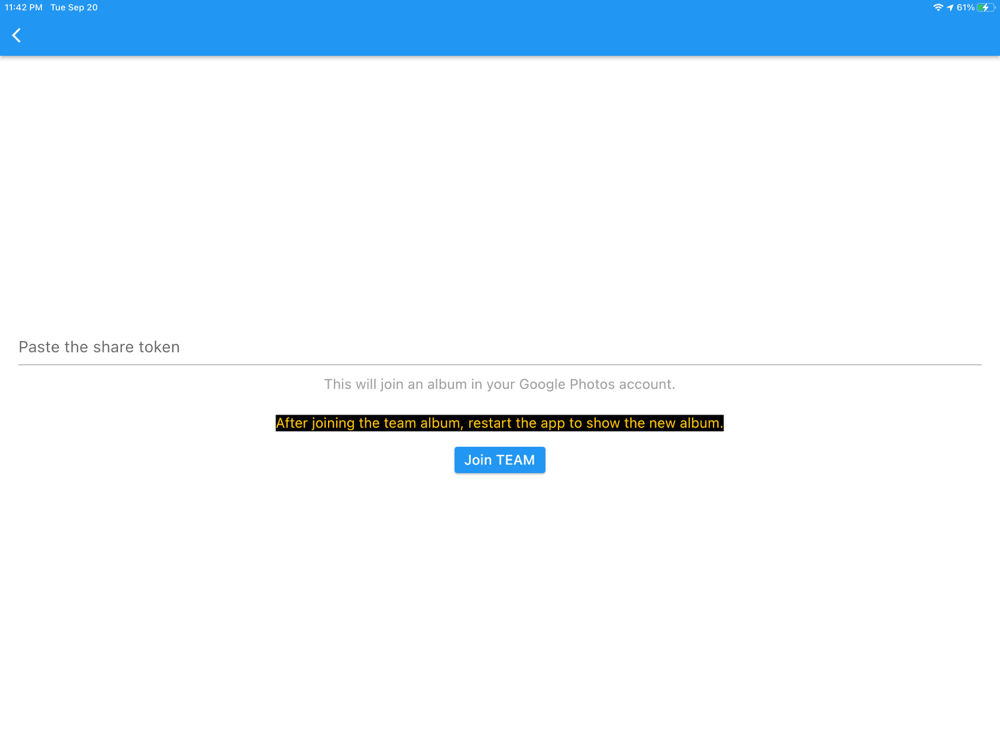Tap the back arrow in the header
1000x750 pixels.
coord(17,36)
